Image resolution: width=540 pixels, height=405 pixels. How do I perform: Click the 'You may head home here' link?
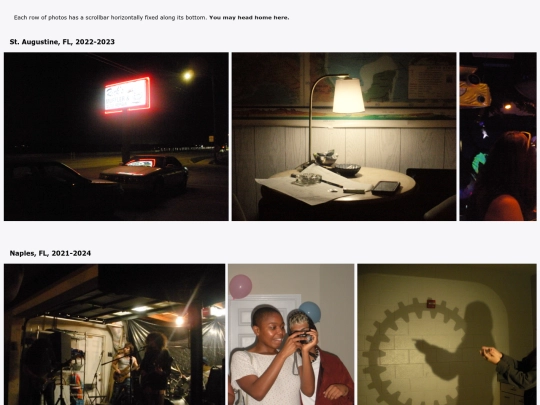click(249, 18)
